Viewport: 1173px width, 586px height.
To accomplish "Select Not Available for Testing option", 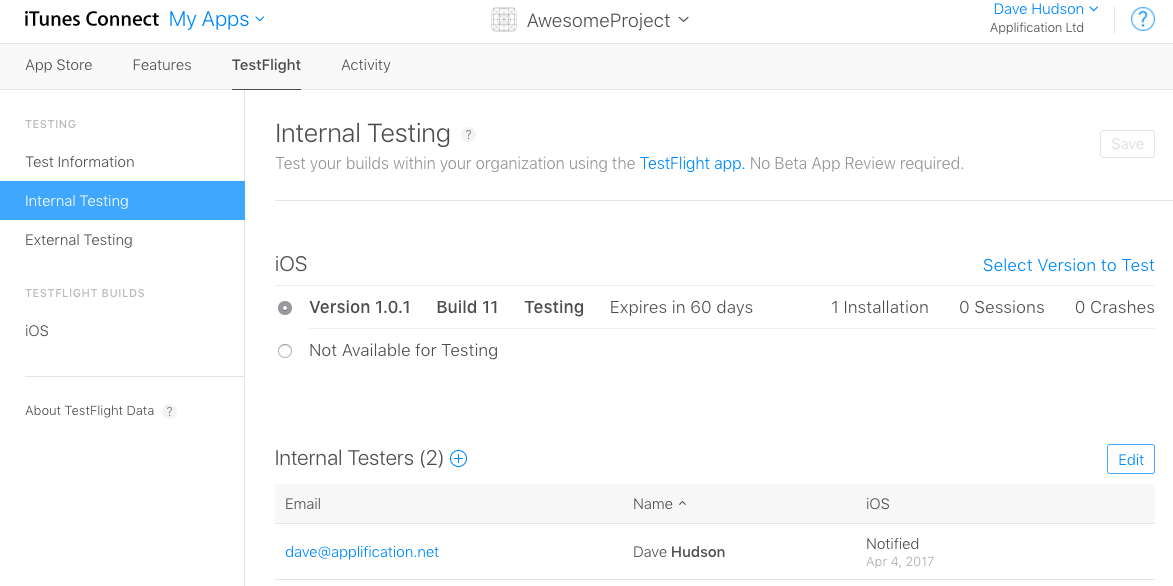I will pos(285,351).
